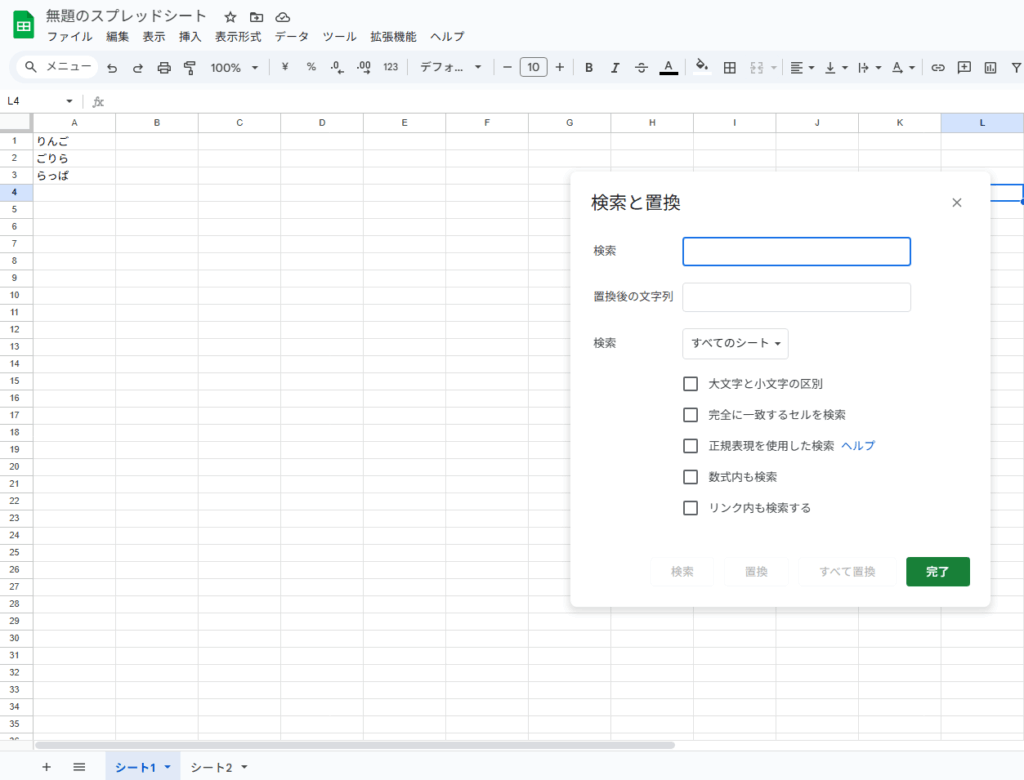Star this spreadsheet

(x=230, y=17)
